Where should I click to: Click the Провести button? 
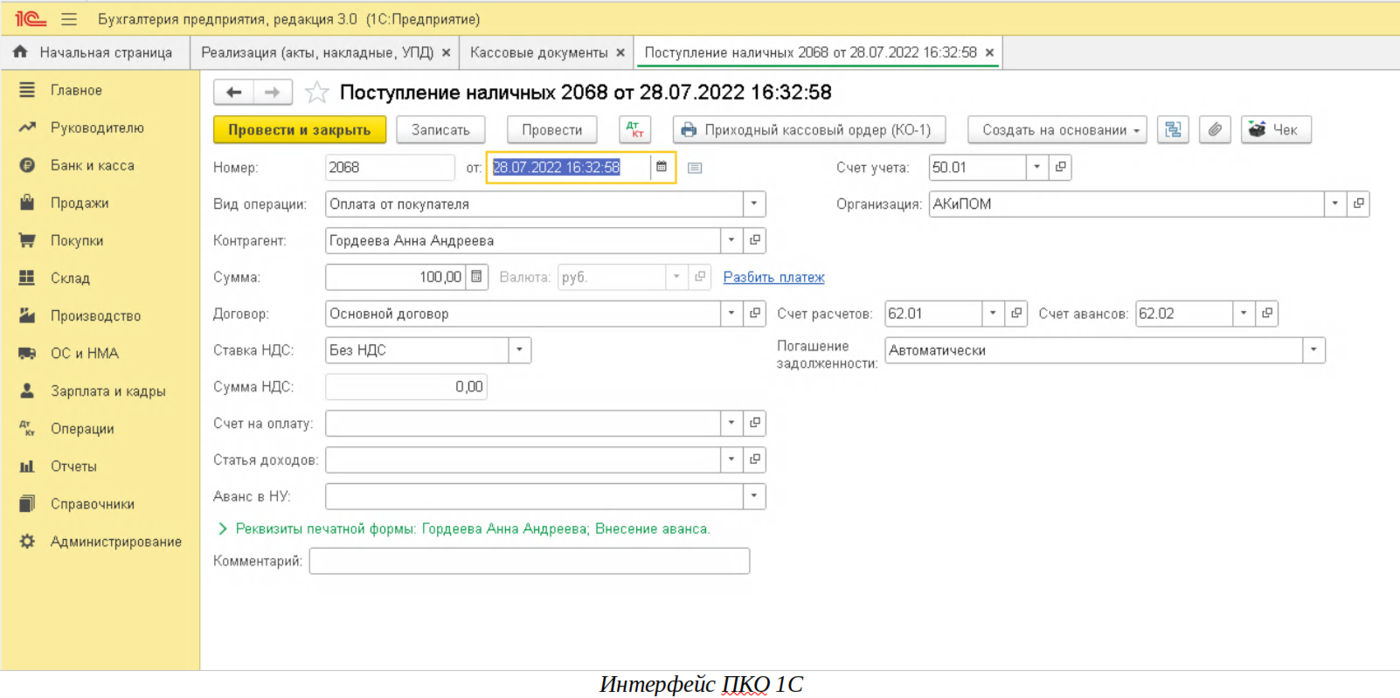[552, 130]
